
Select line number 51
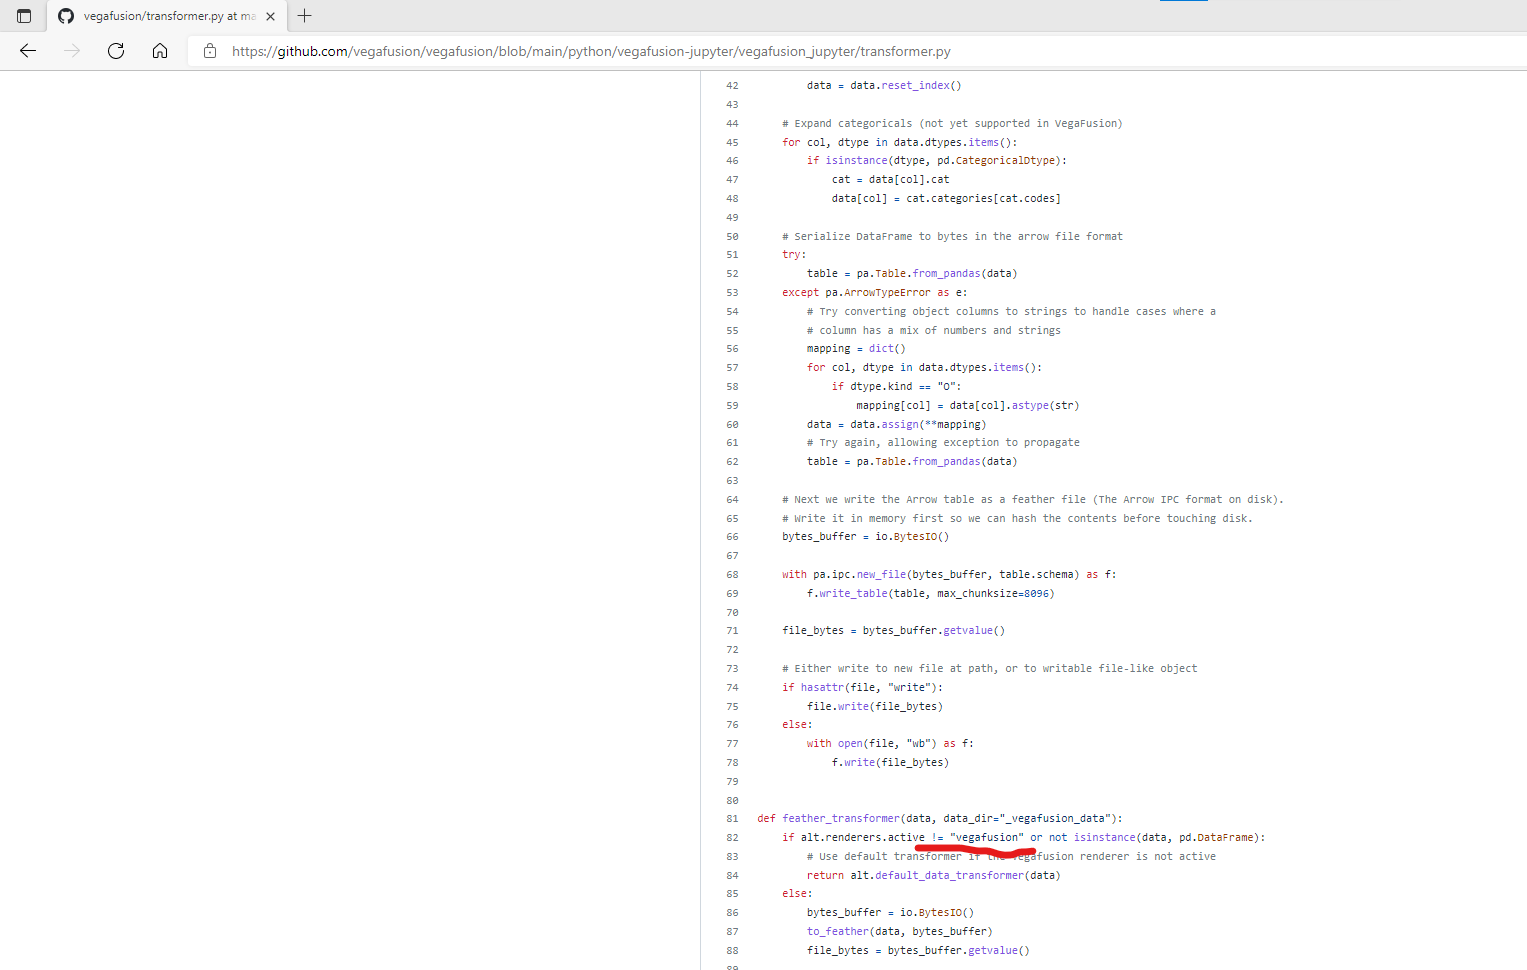[732, 255]
